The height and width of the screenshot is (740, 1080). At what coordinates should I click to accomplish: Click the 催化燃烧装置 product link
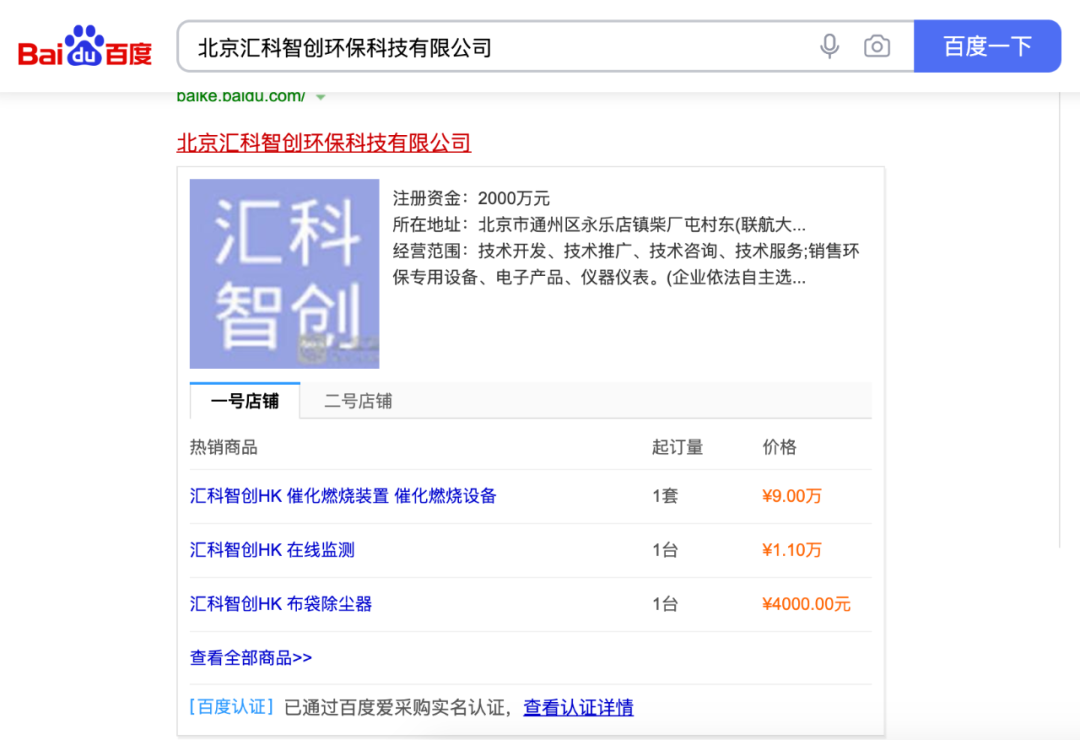[344, 495]
